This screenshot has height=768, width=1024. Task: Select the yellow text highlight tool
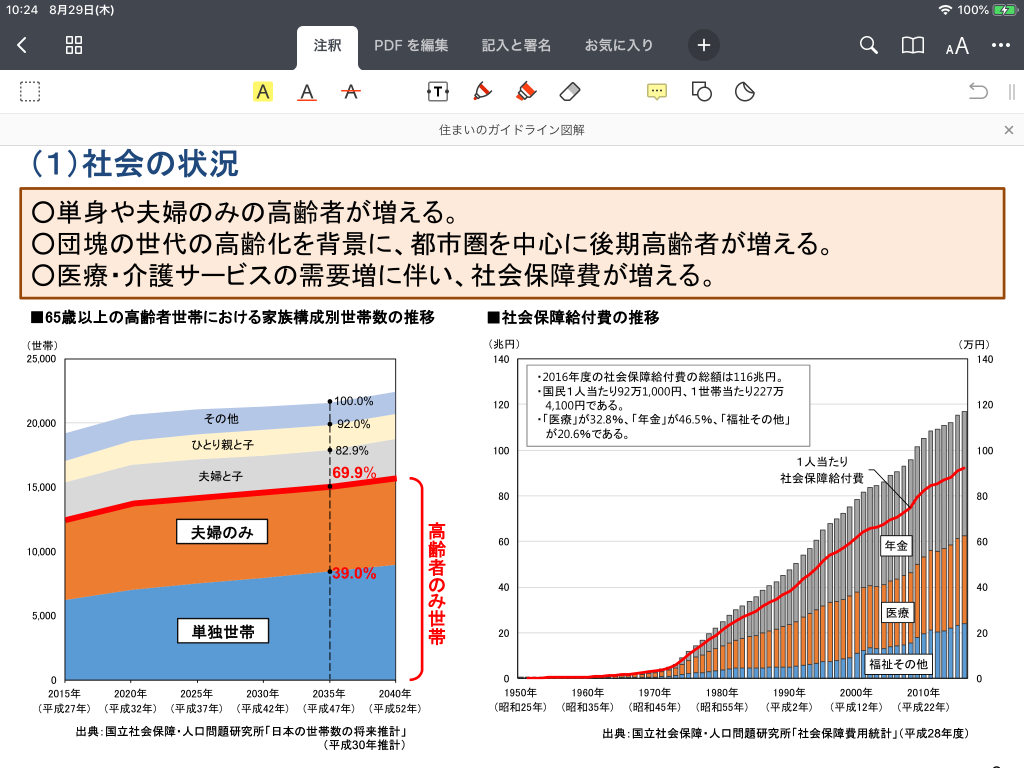(263, 92)
